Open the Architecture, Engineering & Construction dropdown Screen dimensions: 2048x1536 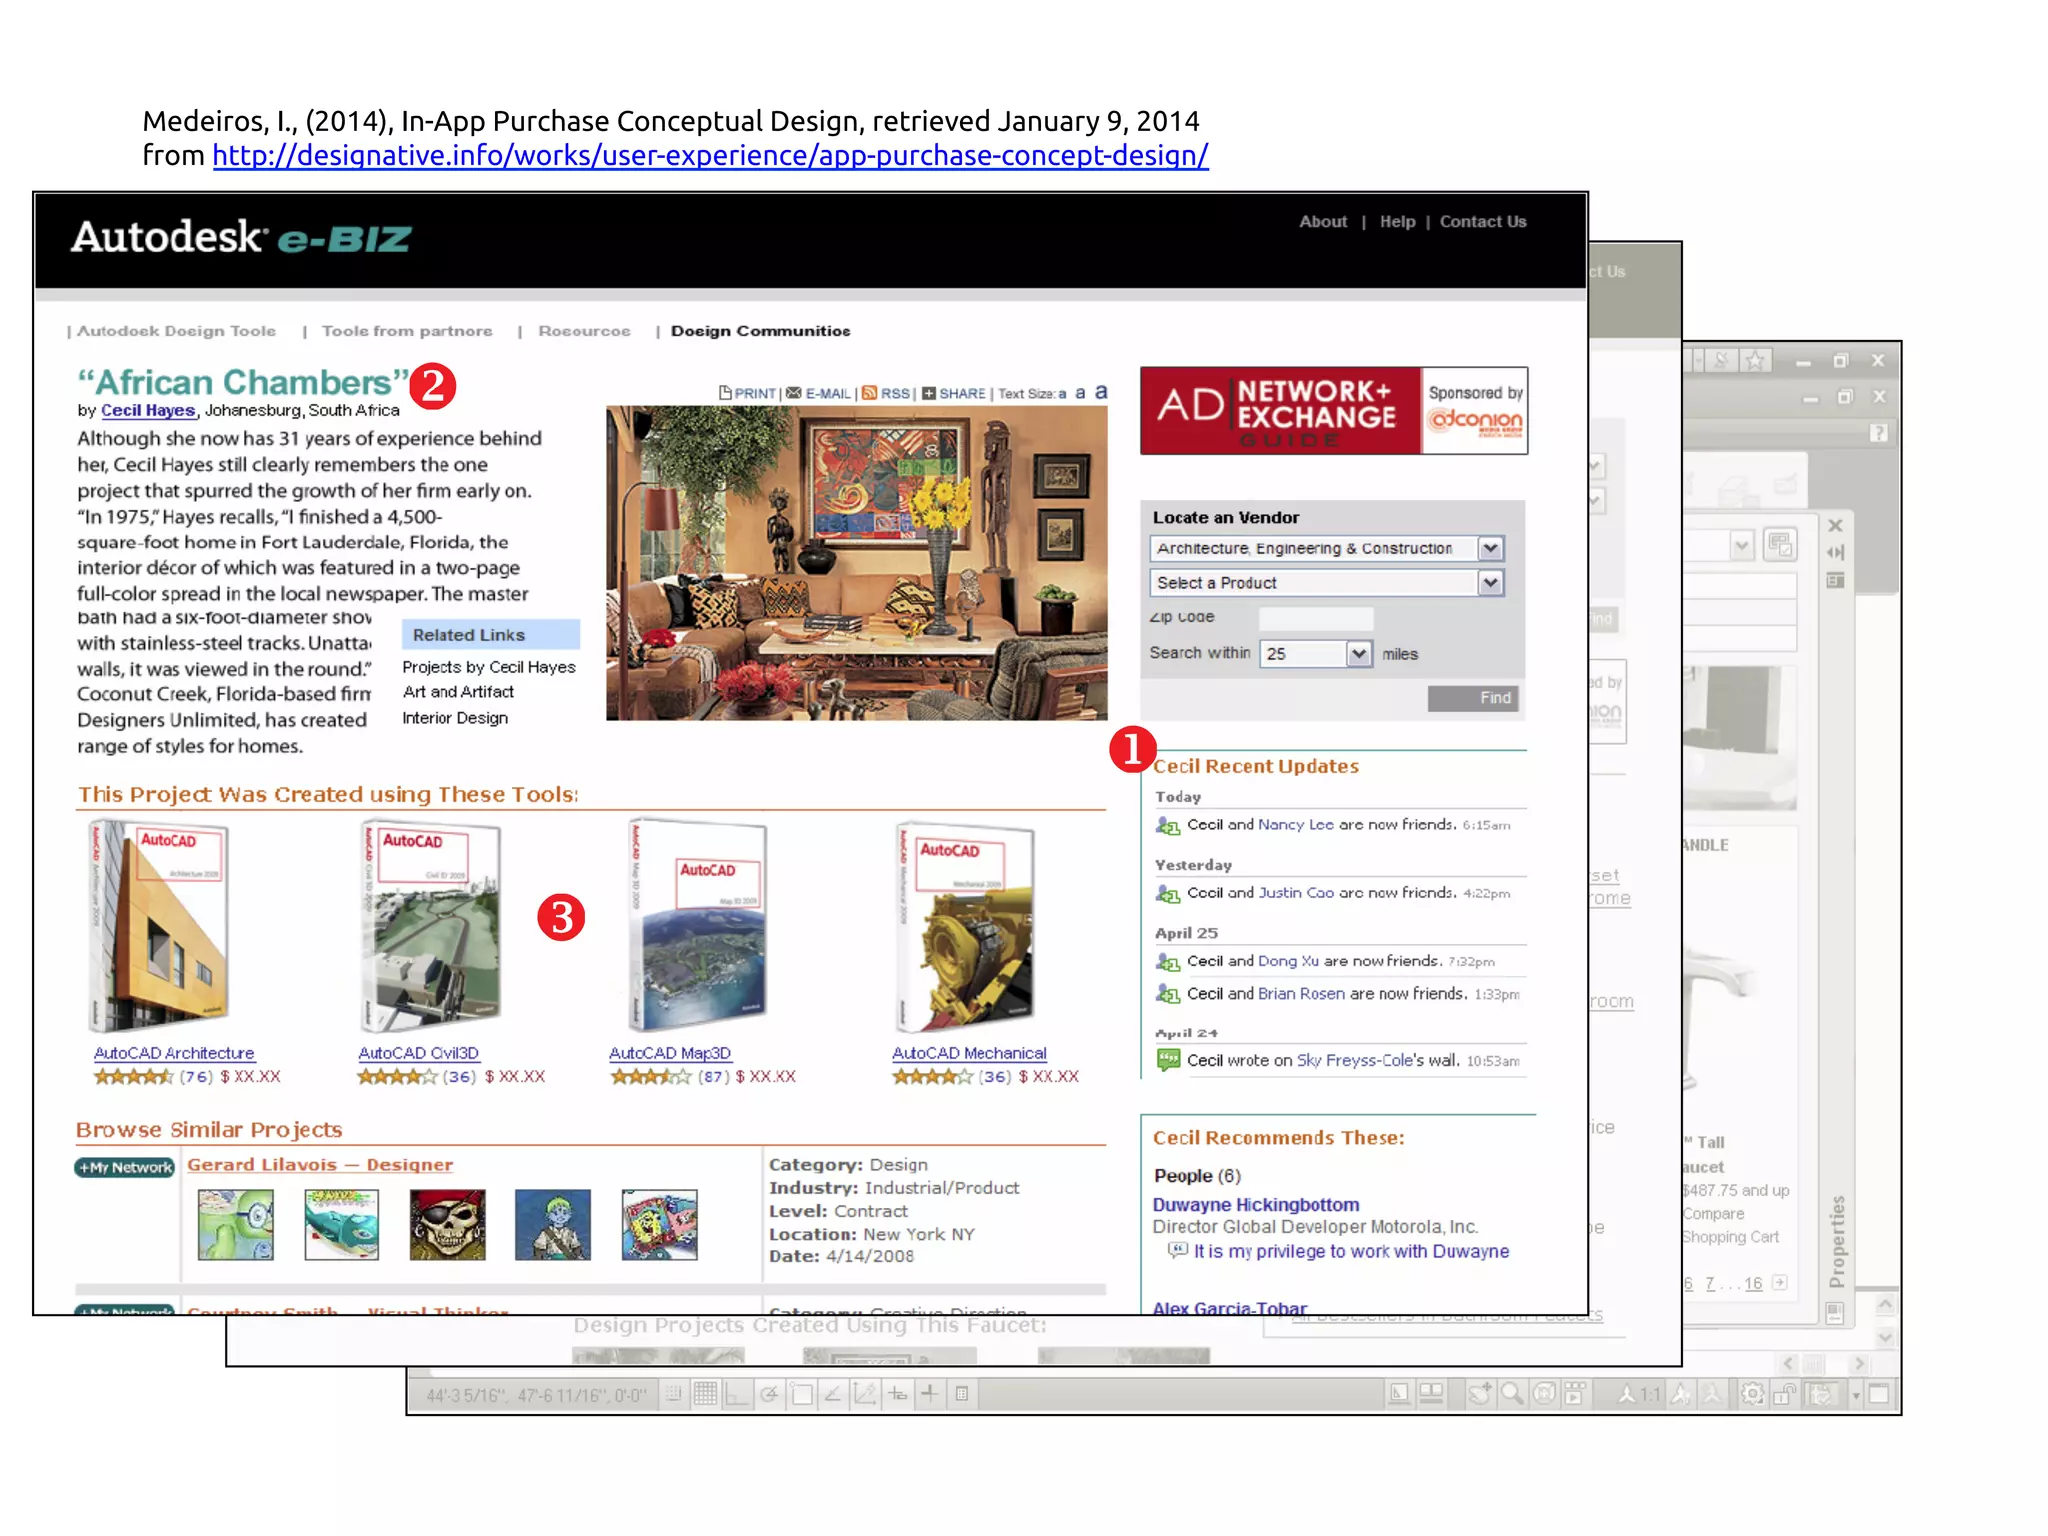coord(1490,548)
